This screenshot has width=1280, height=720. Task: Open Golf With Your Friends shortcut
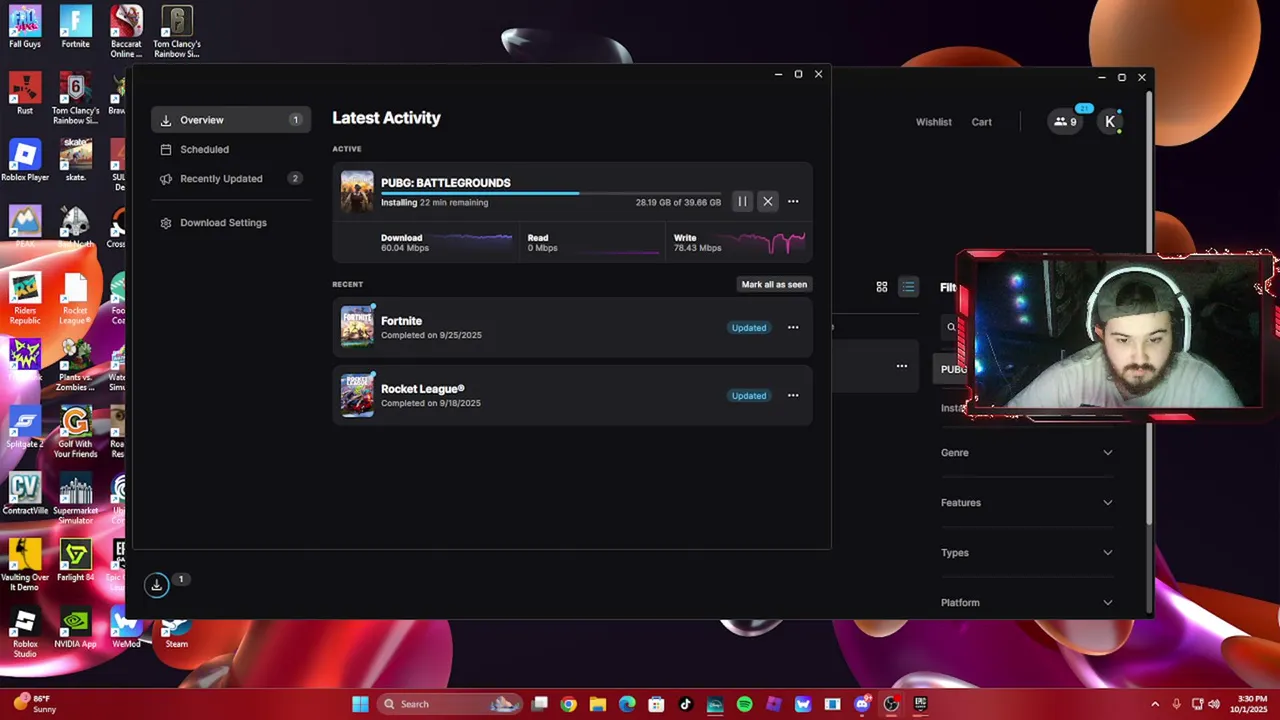click(76, 432)
